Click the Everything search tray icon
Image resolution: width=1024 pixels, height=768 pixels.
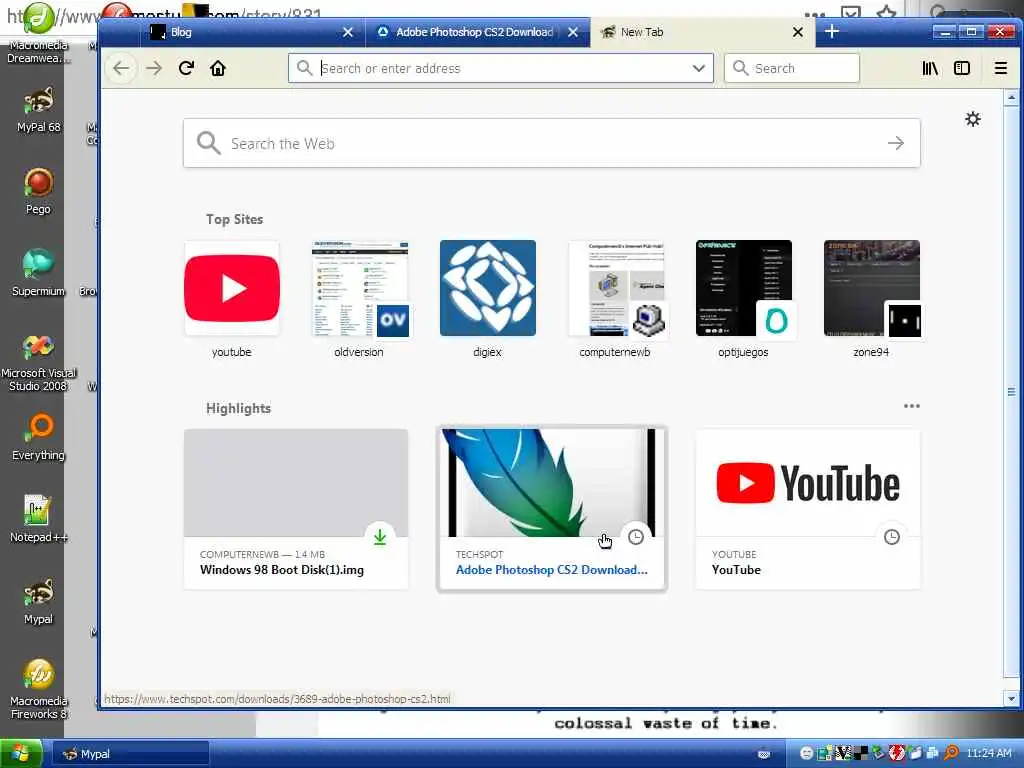pyautogui.click(x=952, y=753)
